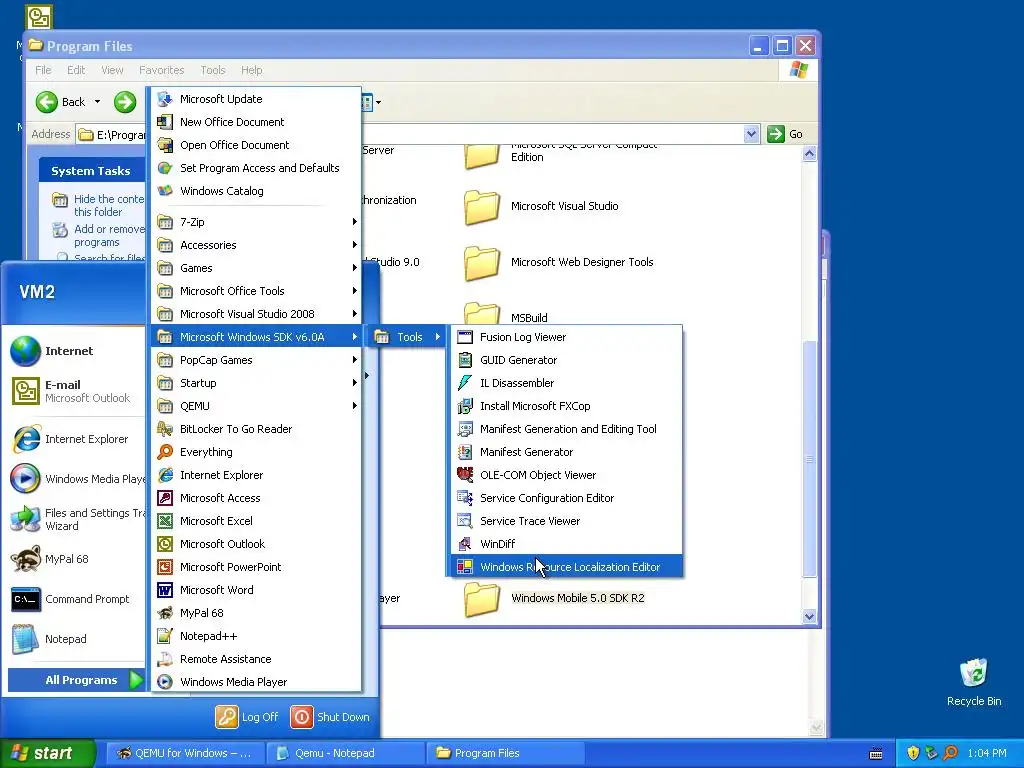Open Microsoft PowerPoint
Viewport: 1024px width, 768px height.
tap(256, 567)
